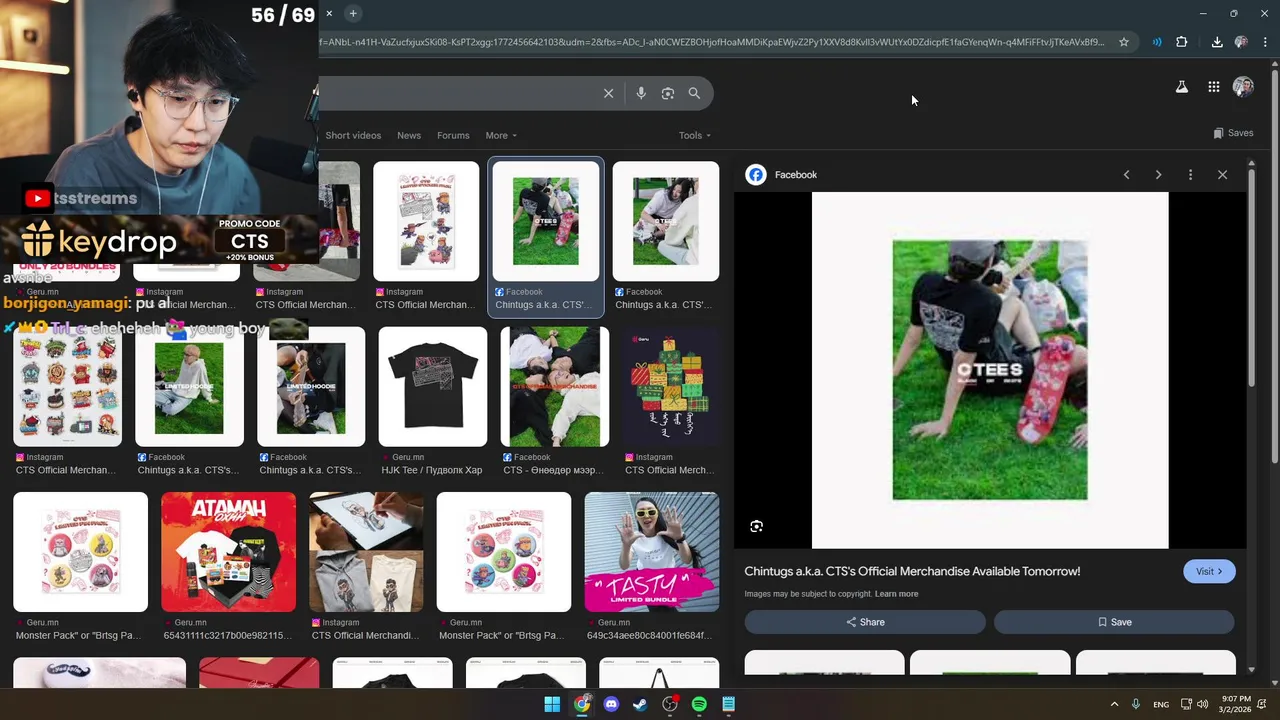1280x720 pixels.
Task: Open a new browser tab
Action: click(353, 13)
